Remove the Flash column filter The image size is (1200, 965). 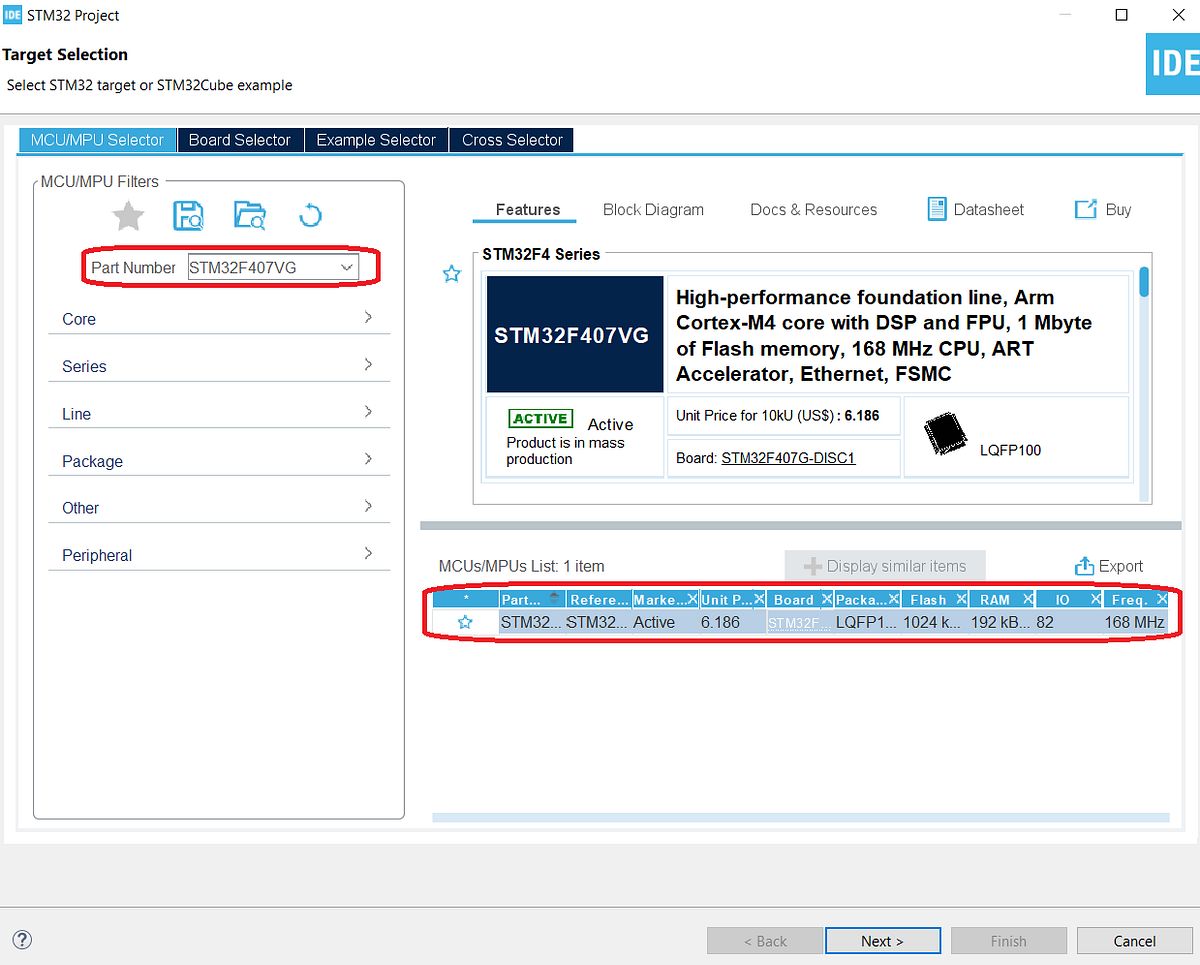(963, 599)
